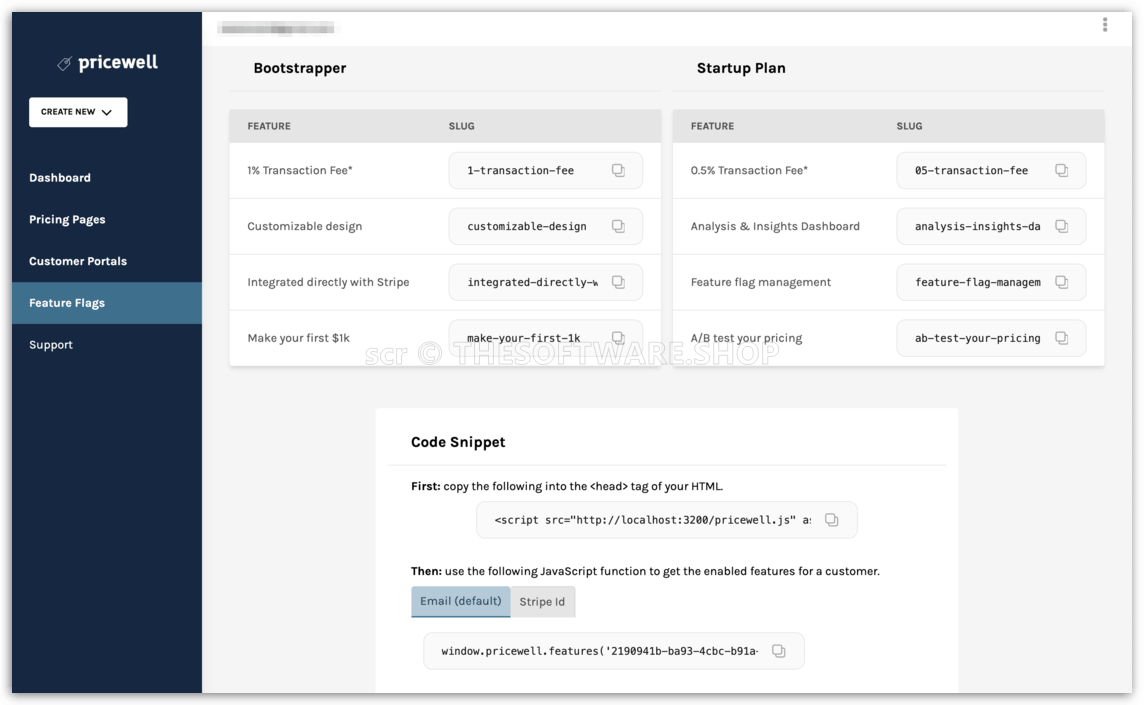Open the three-dot options menu
This screenshot has width=1144, height=705.
pos(1105,25)
